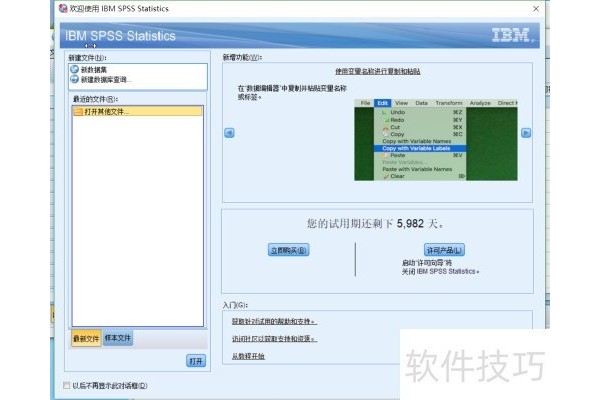Select 打开其他文件 in recent files list

(137, 111)
